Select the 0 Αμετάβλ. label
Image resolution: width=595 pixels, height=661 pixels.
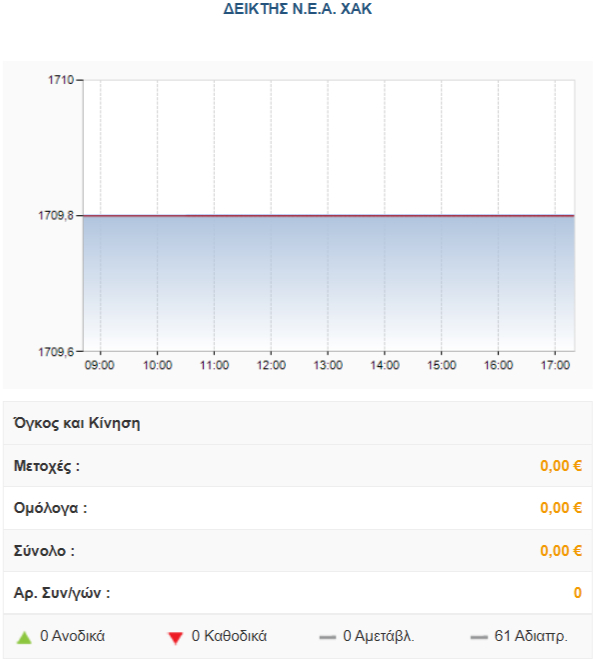coord(379,636)
